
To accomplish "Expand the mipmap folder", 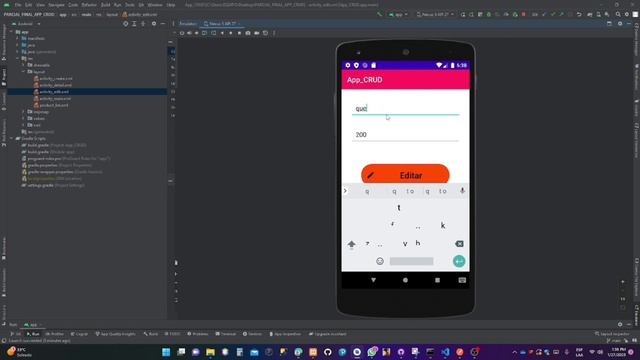I will (x=23, y=111).
